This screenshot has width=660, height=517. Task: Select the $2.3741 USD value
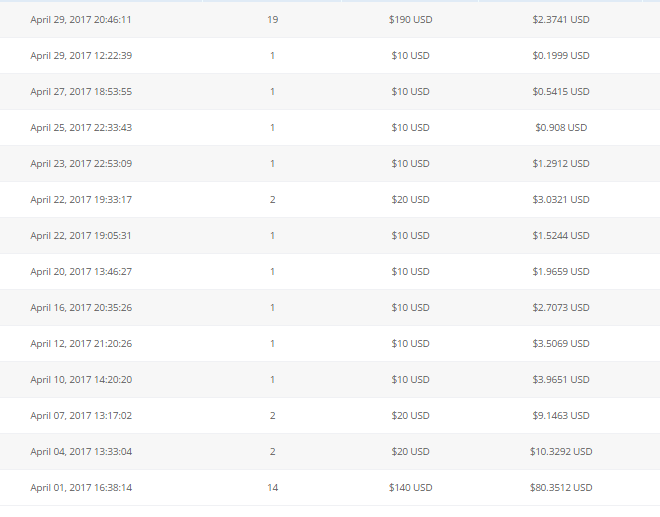point(561,20)
